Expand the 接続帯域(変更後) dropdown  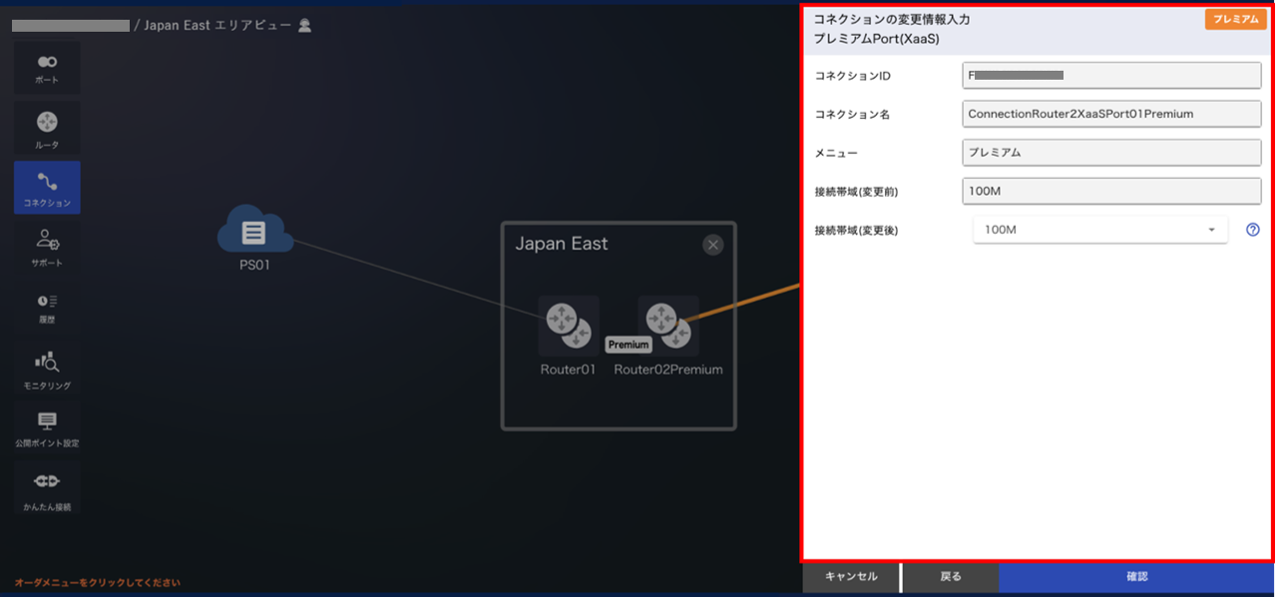click(1100, 230)
